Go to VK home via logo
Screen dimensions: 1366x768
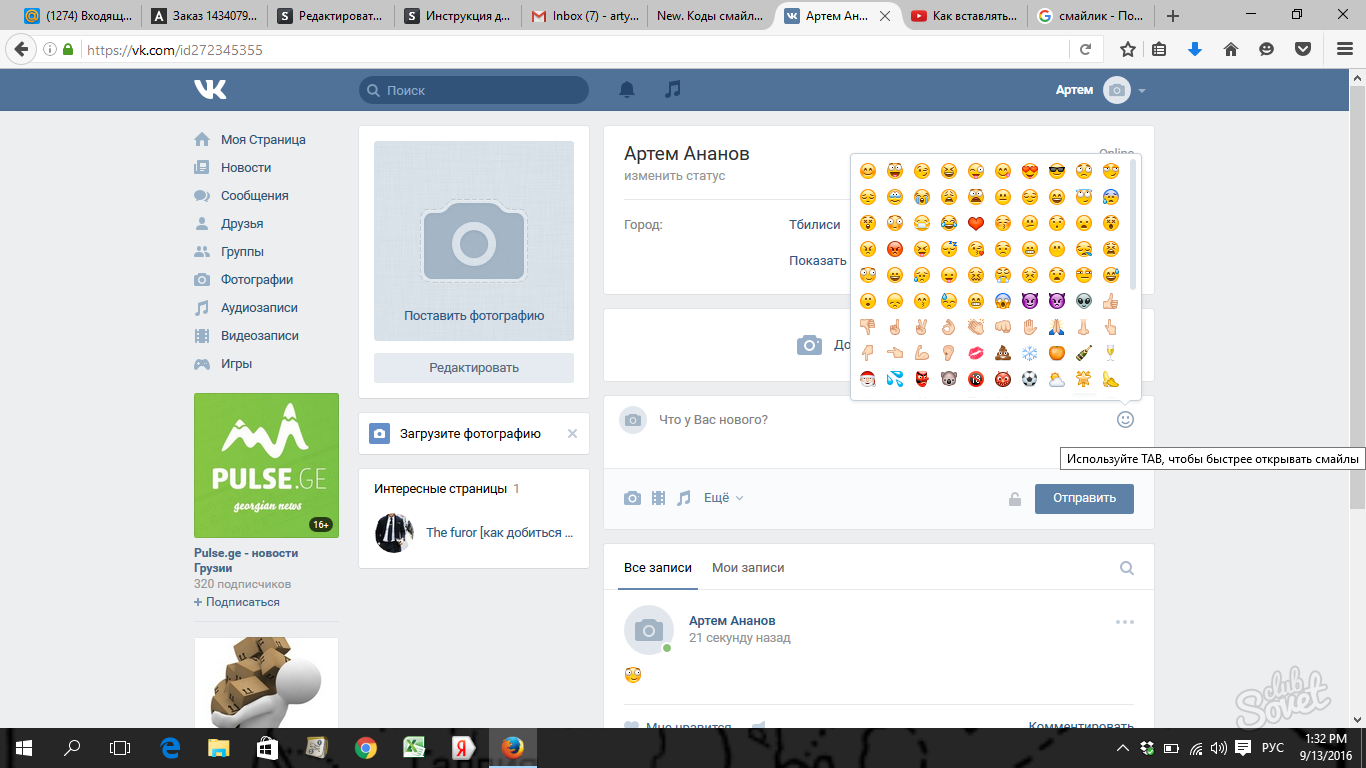210,90
